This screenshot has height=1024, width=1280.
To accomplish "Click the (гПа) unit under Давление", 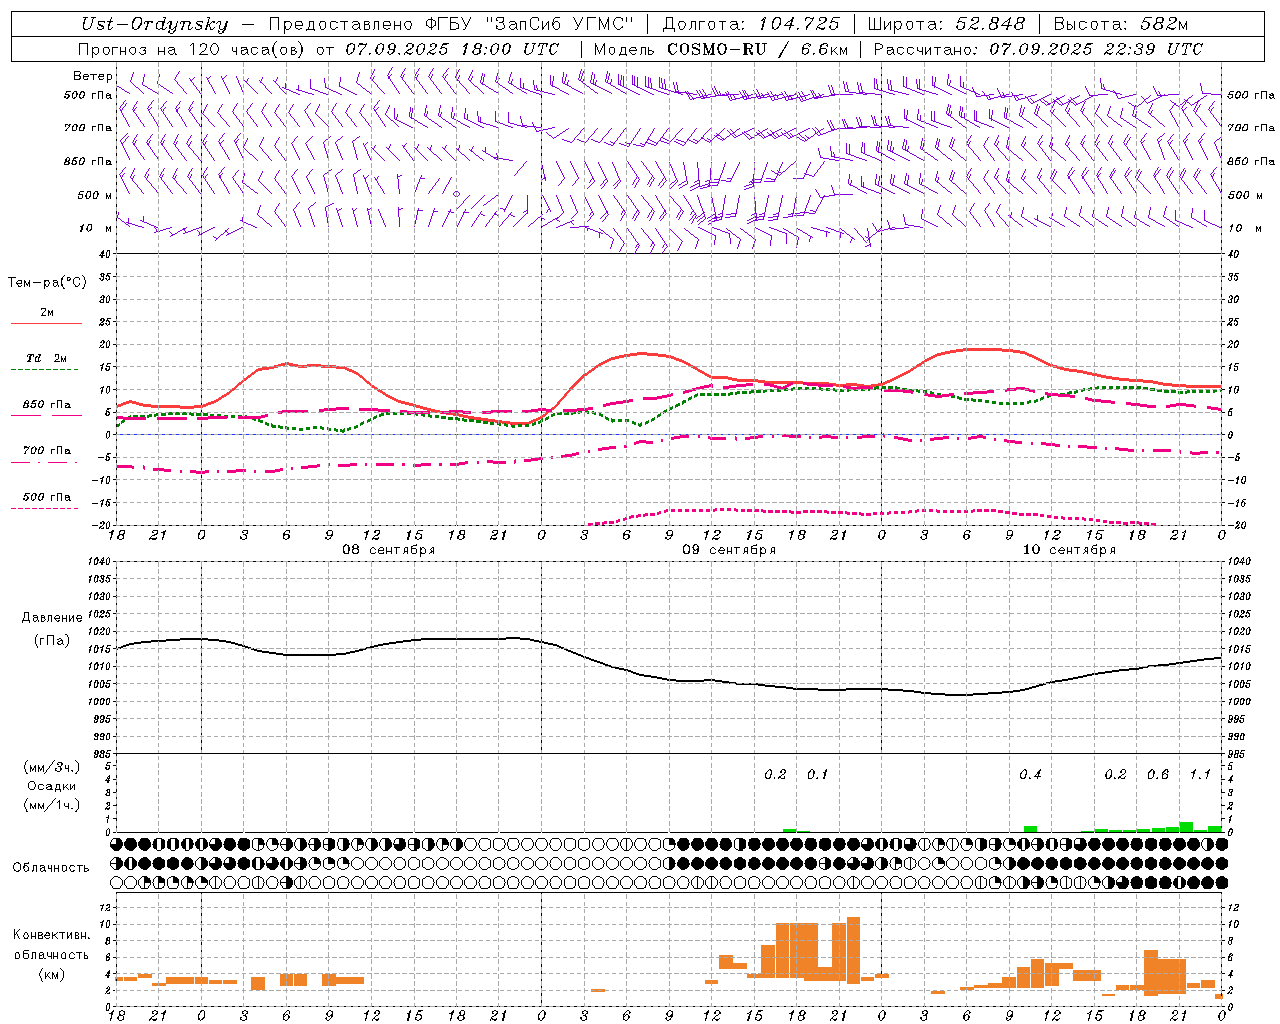I will (x=52, y=641).
